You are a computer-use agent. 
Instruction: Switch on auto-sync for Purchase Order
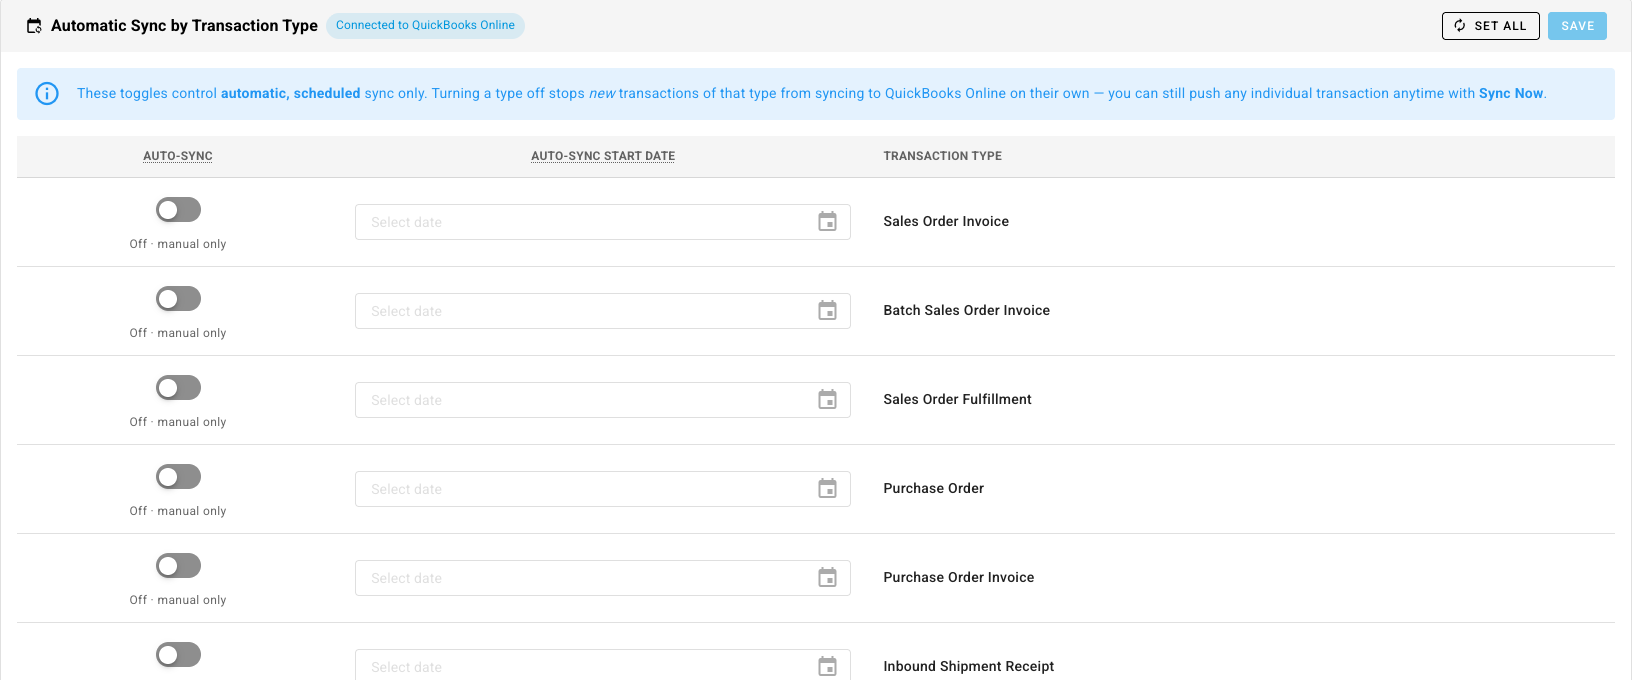(x=178, y=477)
